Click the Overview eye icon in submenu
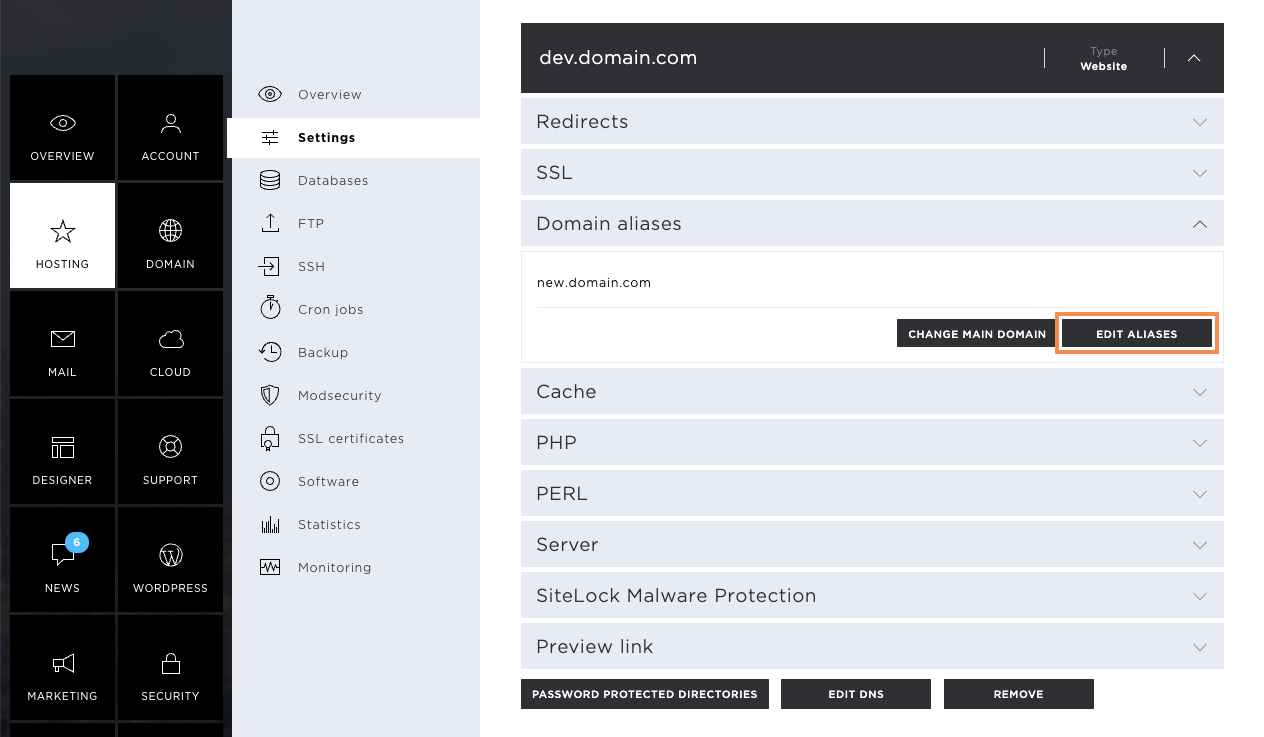 click(270, 94)
